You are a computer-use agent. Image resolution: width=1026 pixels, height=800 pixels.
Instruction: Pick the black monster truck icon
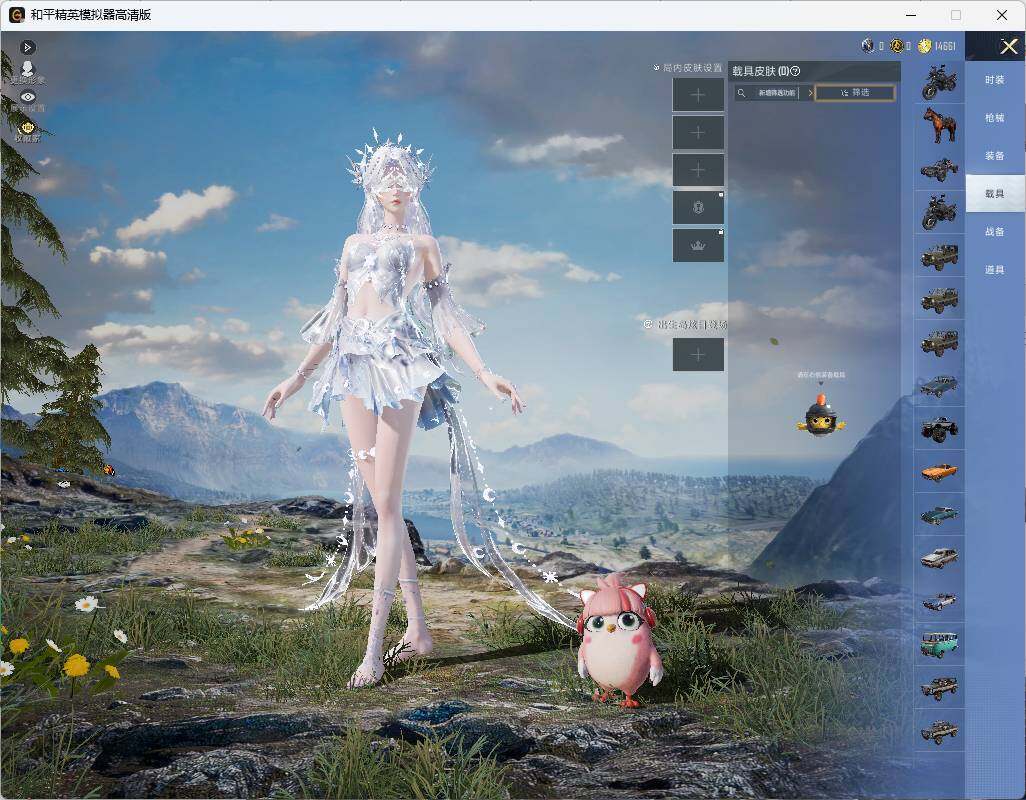(x=939, y=429)
